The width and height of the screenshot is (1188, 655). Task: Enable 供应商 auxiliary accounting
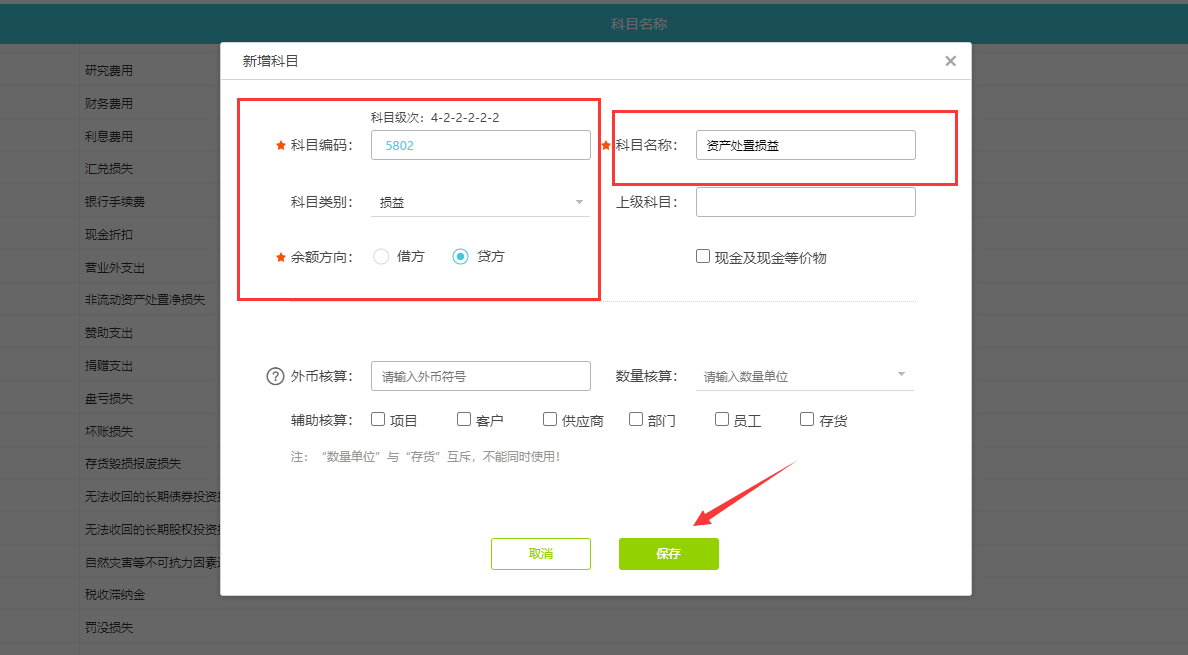(550, 420)
